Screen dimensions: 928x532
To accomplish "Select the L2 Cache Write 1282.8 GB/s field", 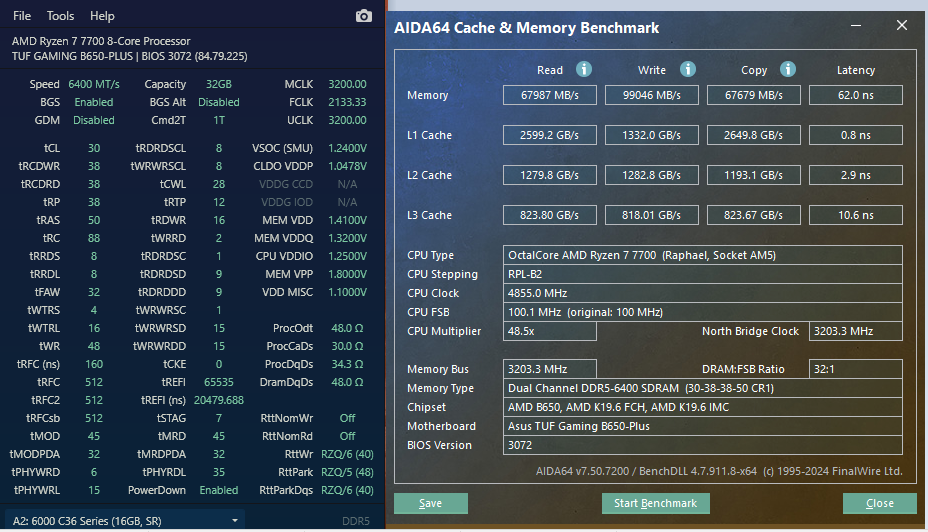I will [x=652, y=175].
